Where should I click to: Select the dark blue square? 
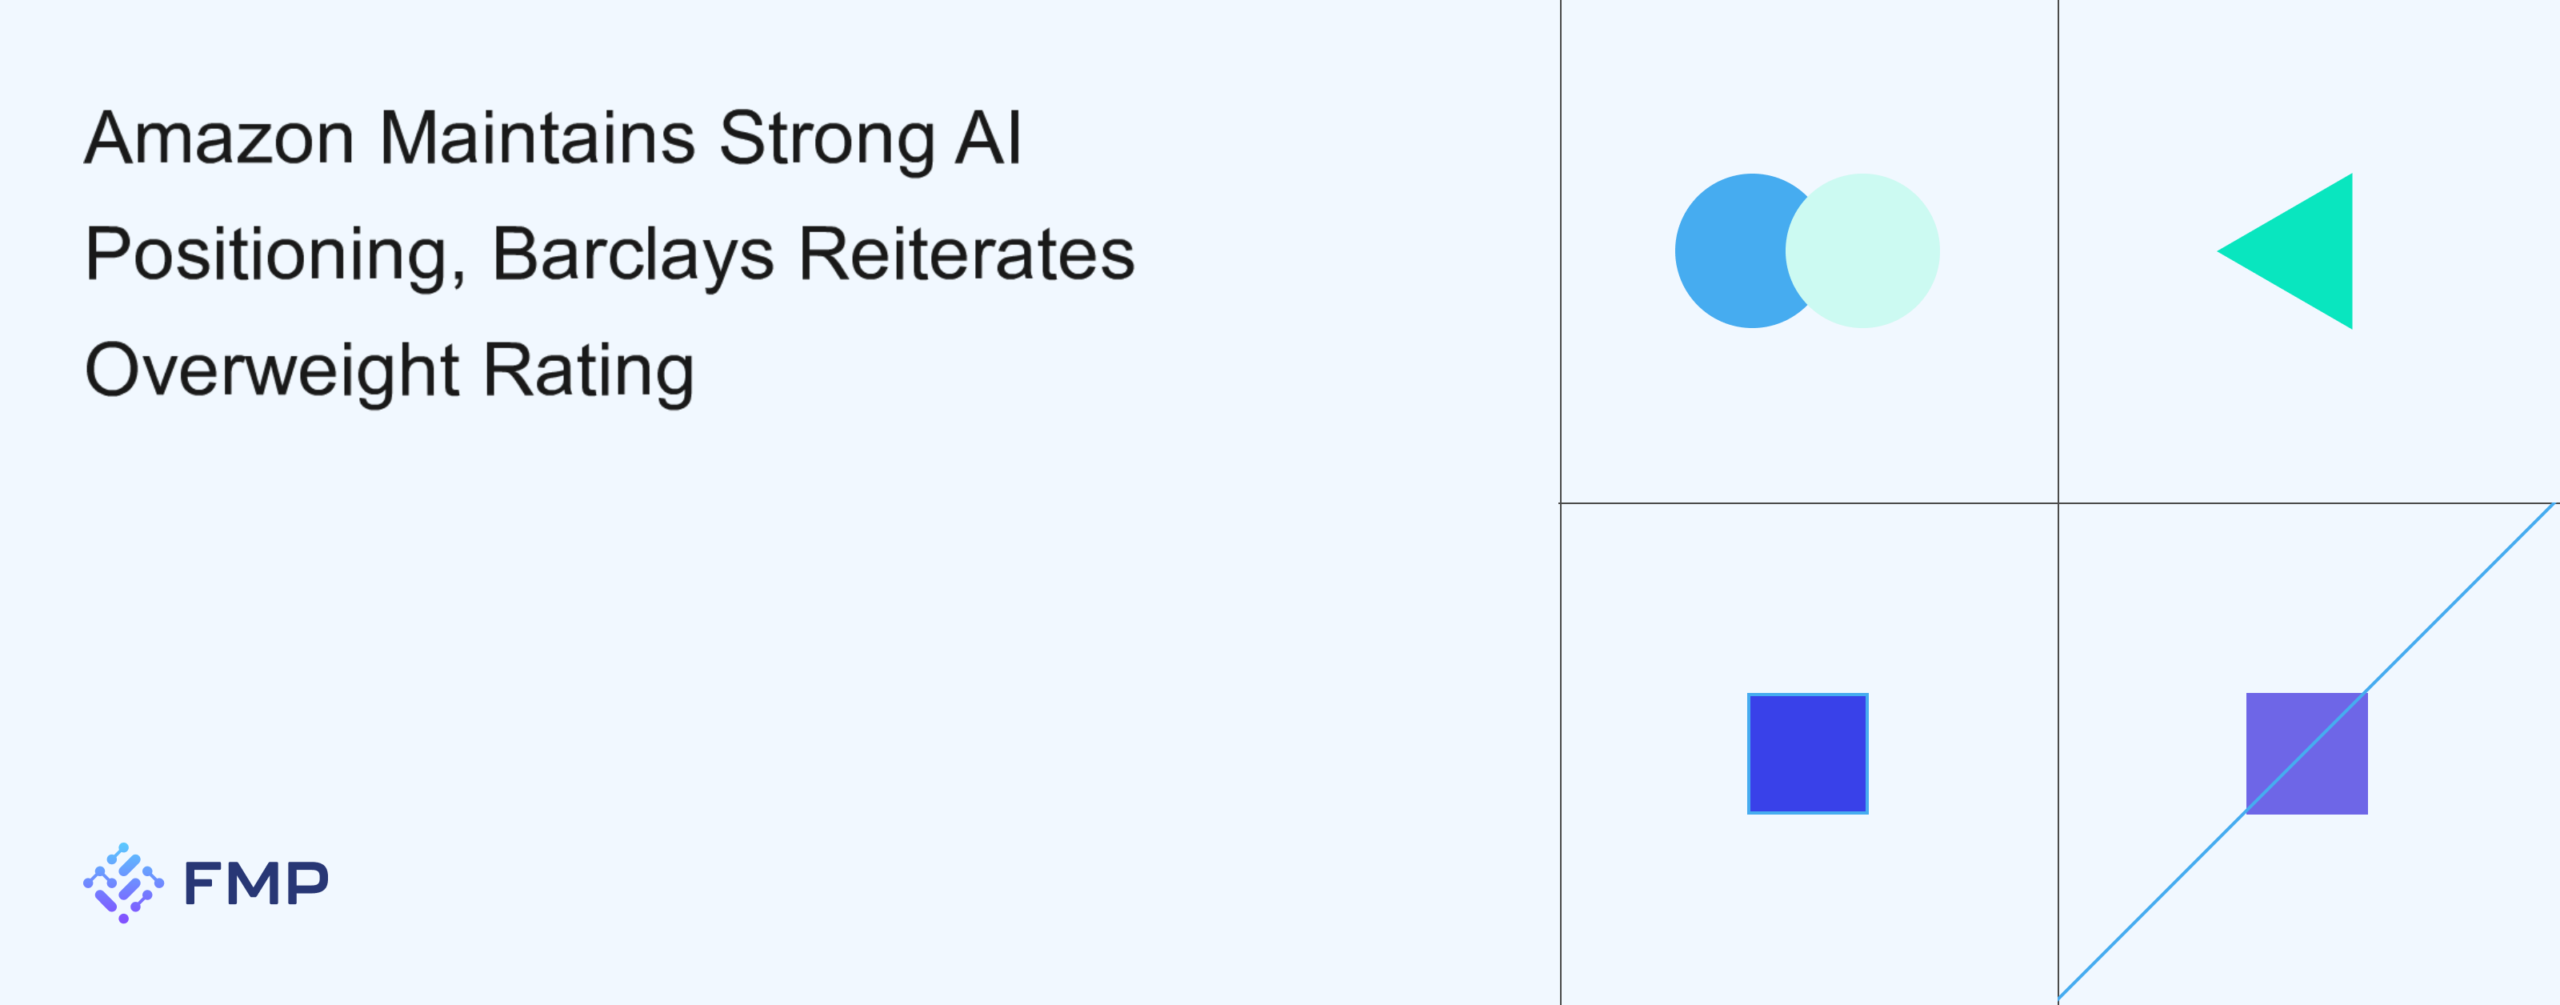1807,753
